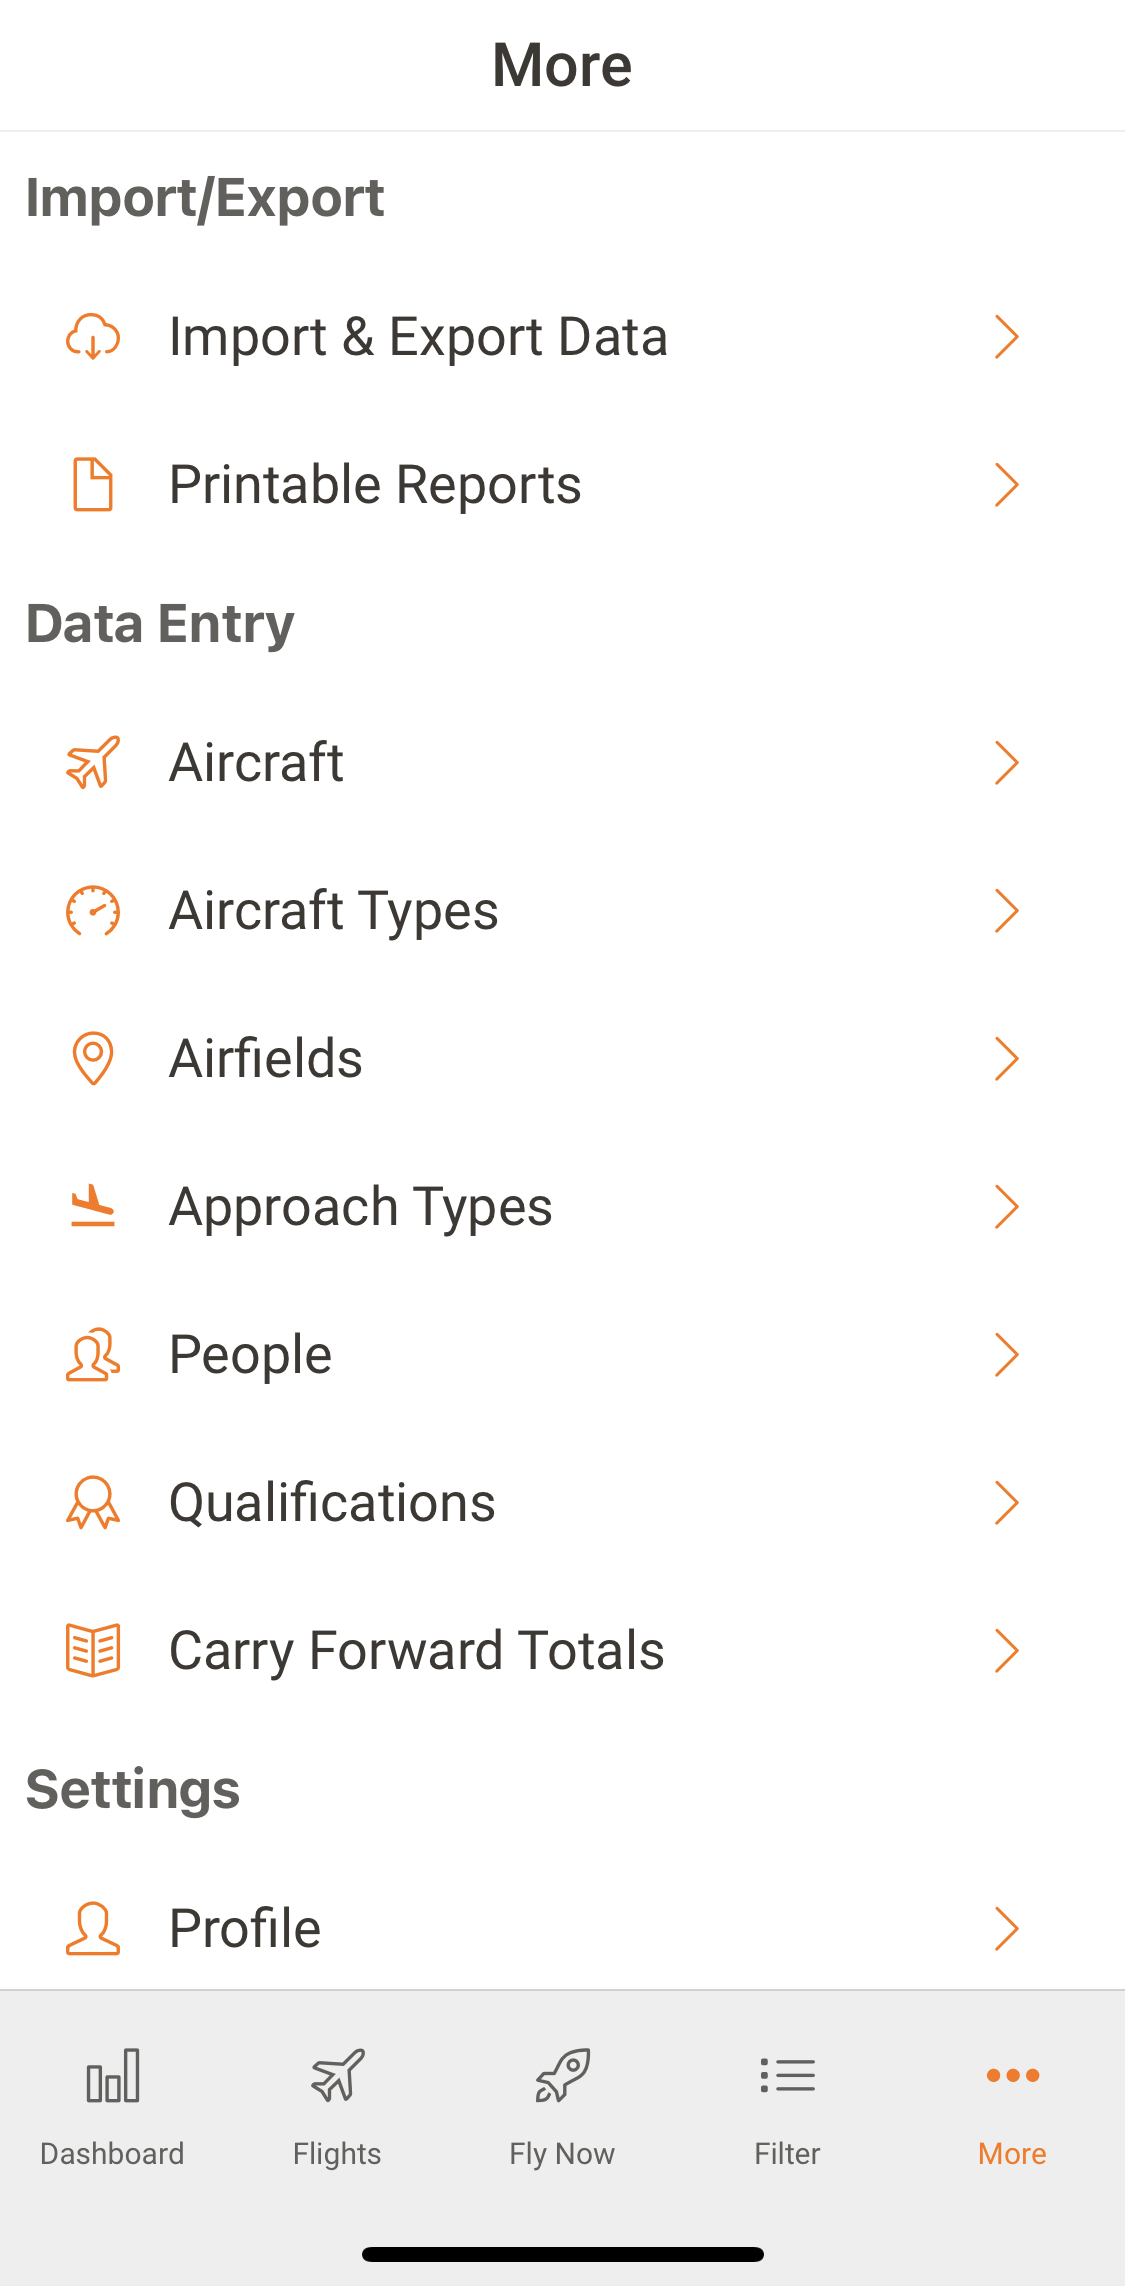
Task: Tap the cloud download Import & Export icon
Action: [93, 337]
